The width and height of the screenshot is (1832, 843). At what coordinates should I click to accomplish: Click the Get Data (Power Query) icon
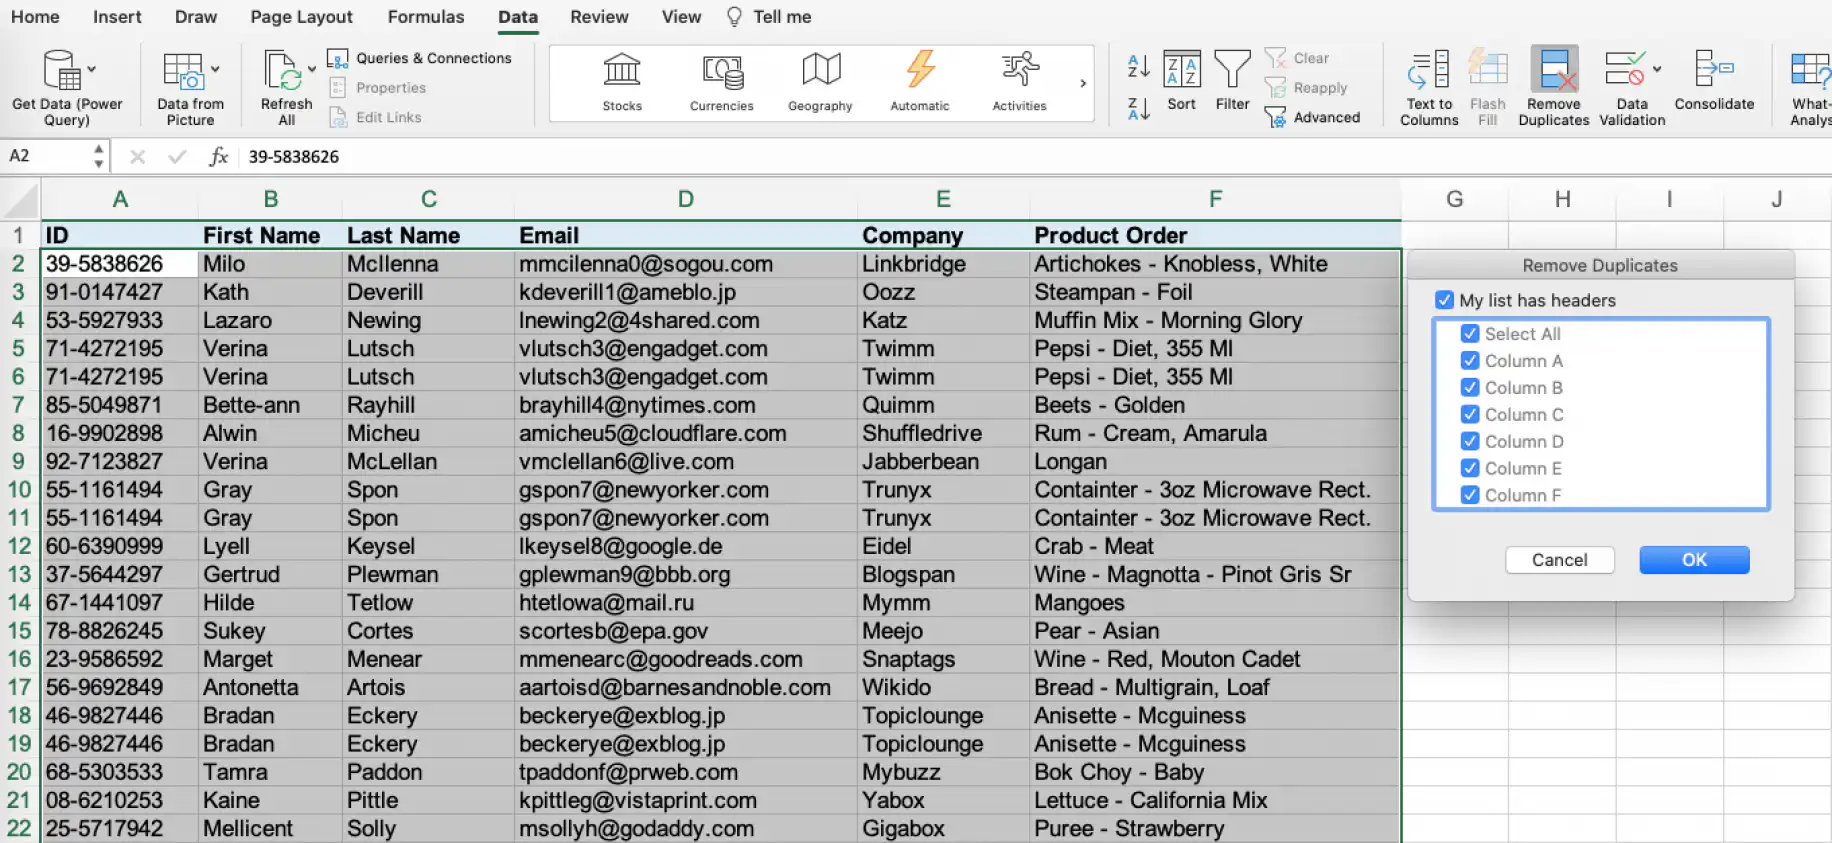coord(62,70)
